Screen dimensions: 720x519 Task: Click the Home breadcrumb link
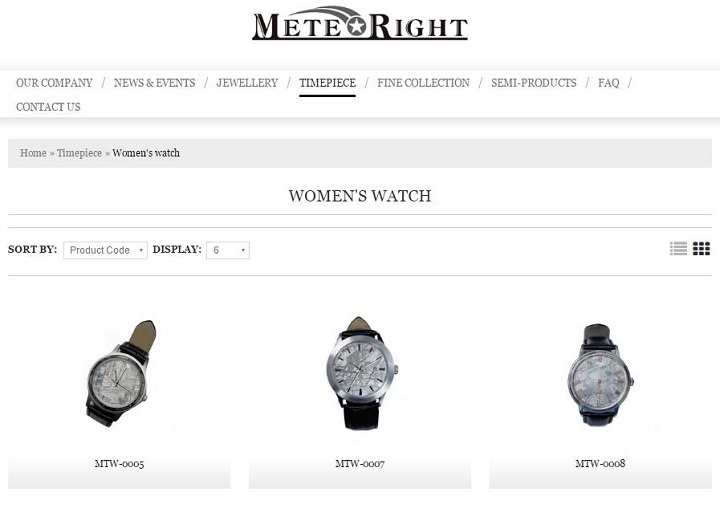(33, 153)
